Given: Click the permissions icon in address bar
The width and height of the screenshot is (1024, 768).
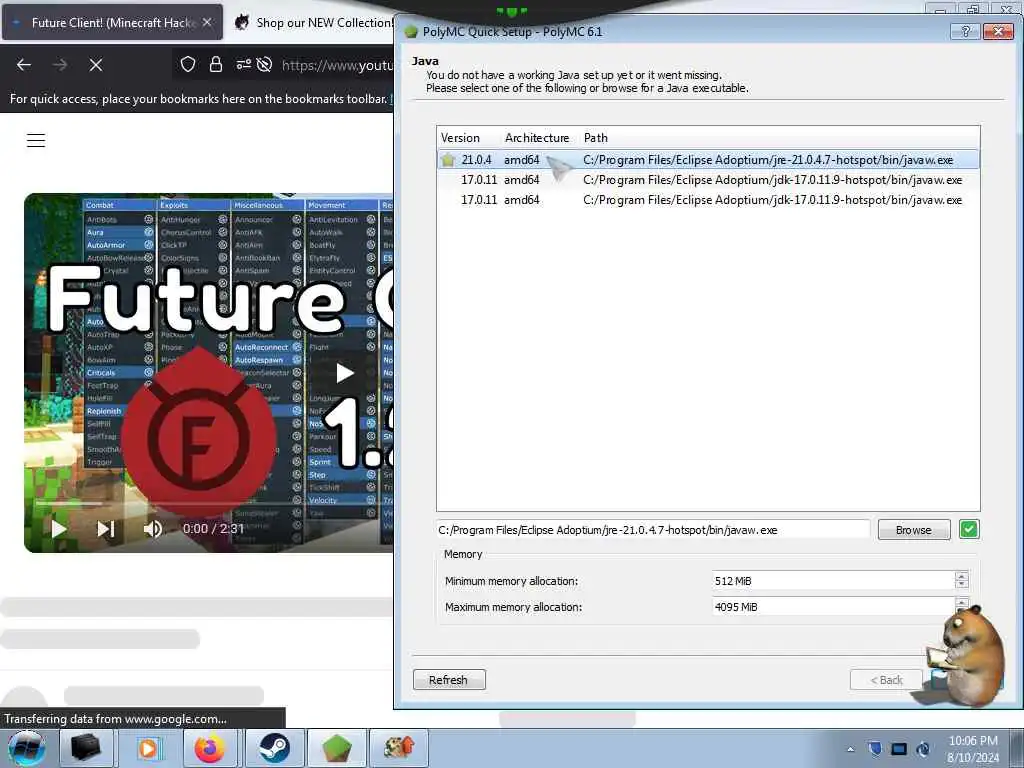Looking at the screenshot, I should [x=244, y=64].
